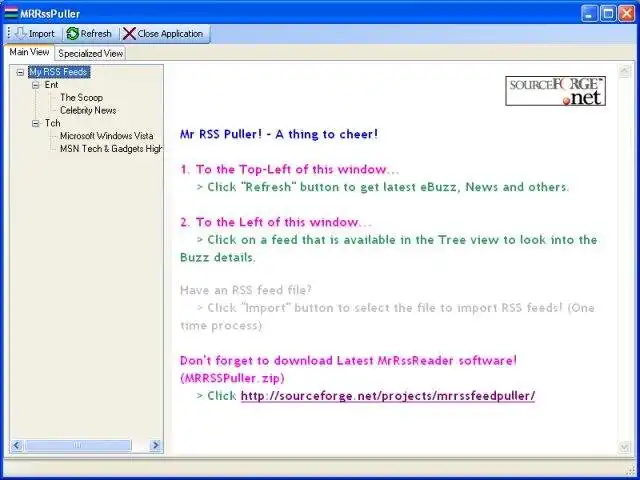Close the window with the title bar X

(627, 13)
